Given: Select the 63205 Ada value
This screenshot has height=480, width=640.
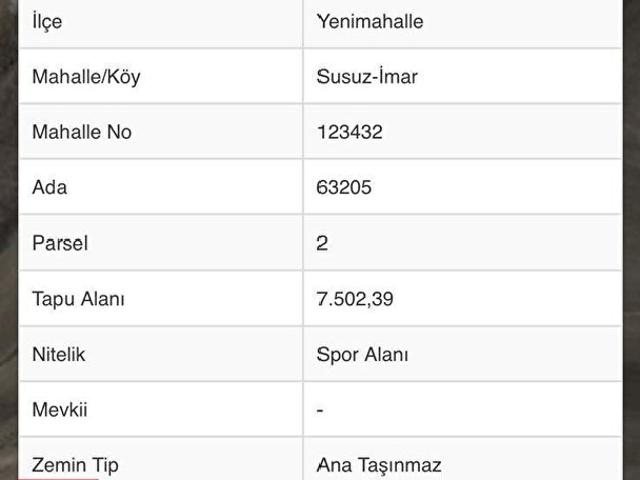Looking at the screenshot, I should 345,188.
